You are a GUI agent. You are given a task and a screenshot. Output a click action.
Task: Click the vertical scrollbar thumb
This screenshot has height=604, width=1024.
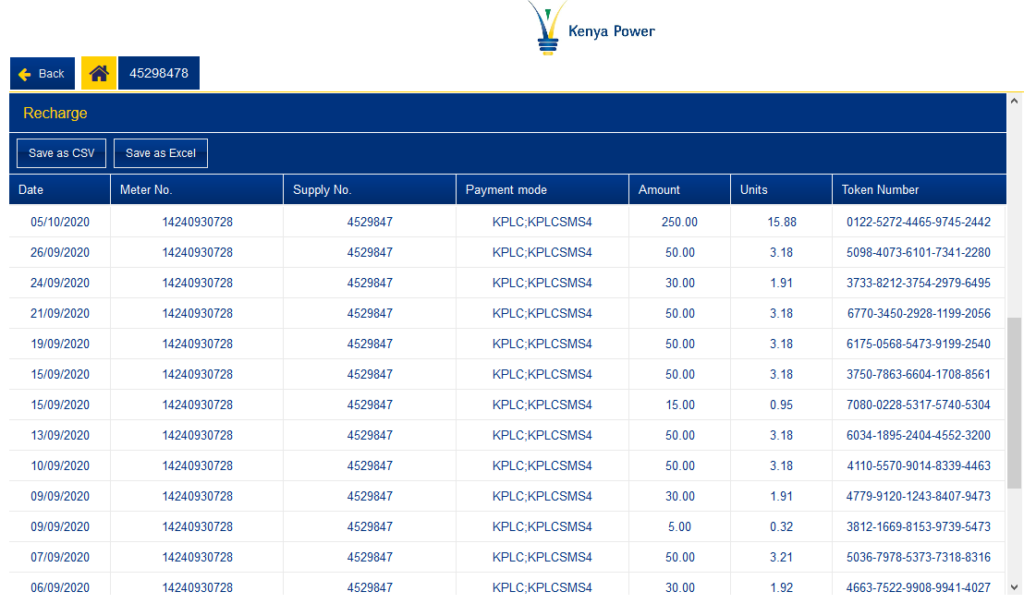click(x=1014, y=403)
